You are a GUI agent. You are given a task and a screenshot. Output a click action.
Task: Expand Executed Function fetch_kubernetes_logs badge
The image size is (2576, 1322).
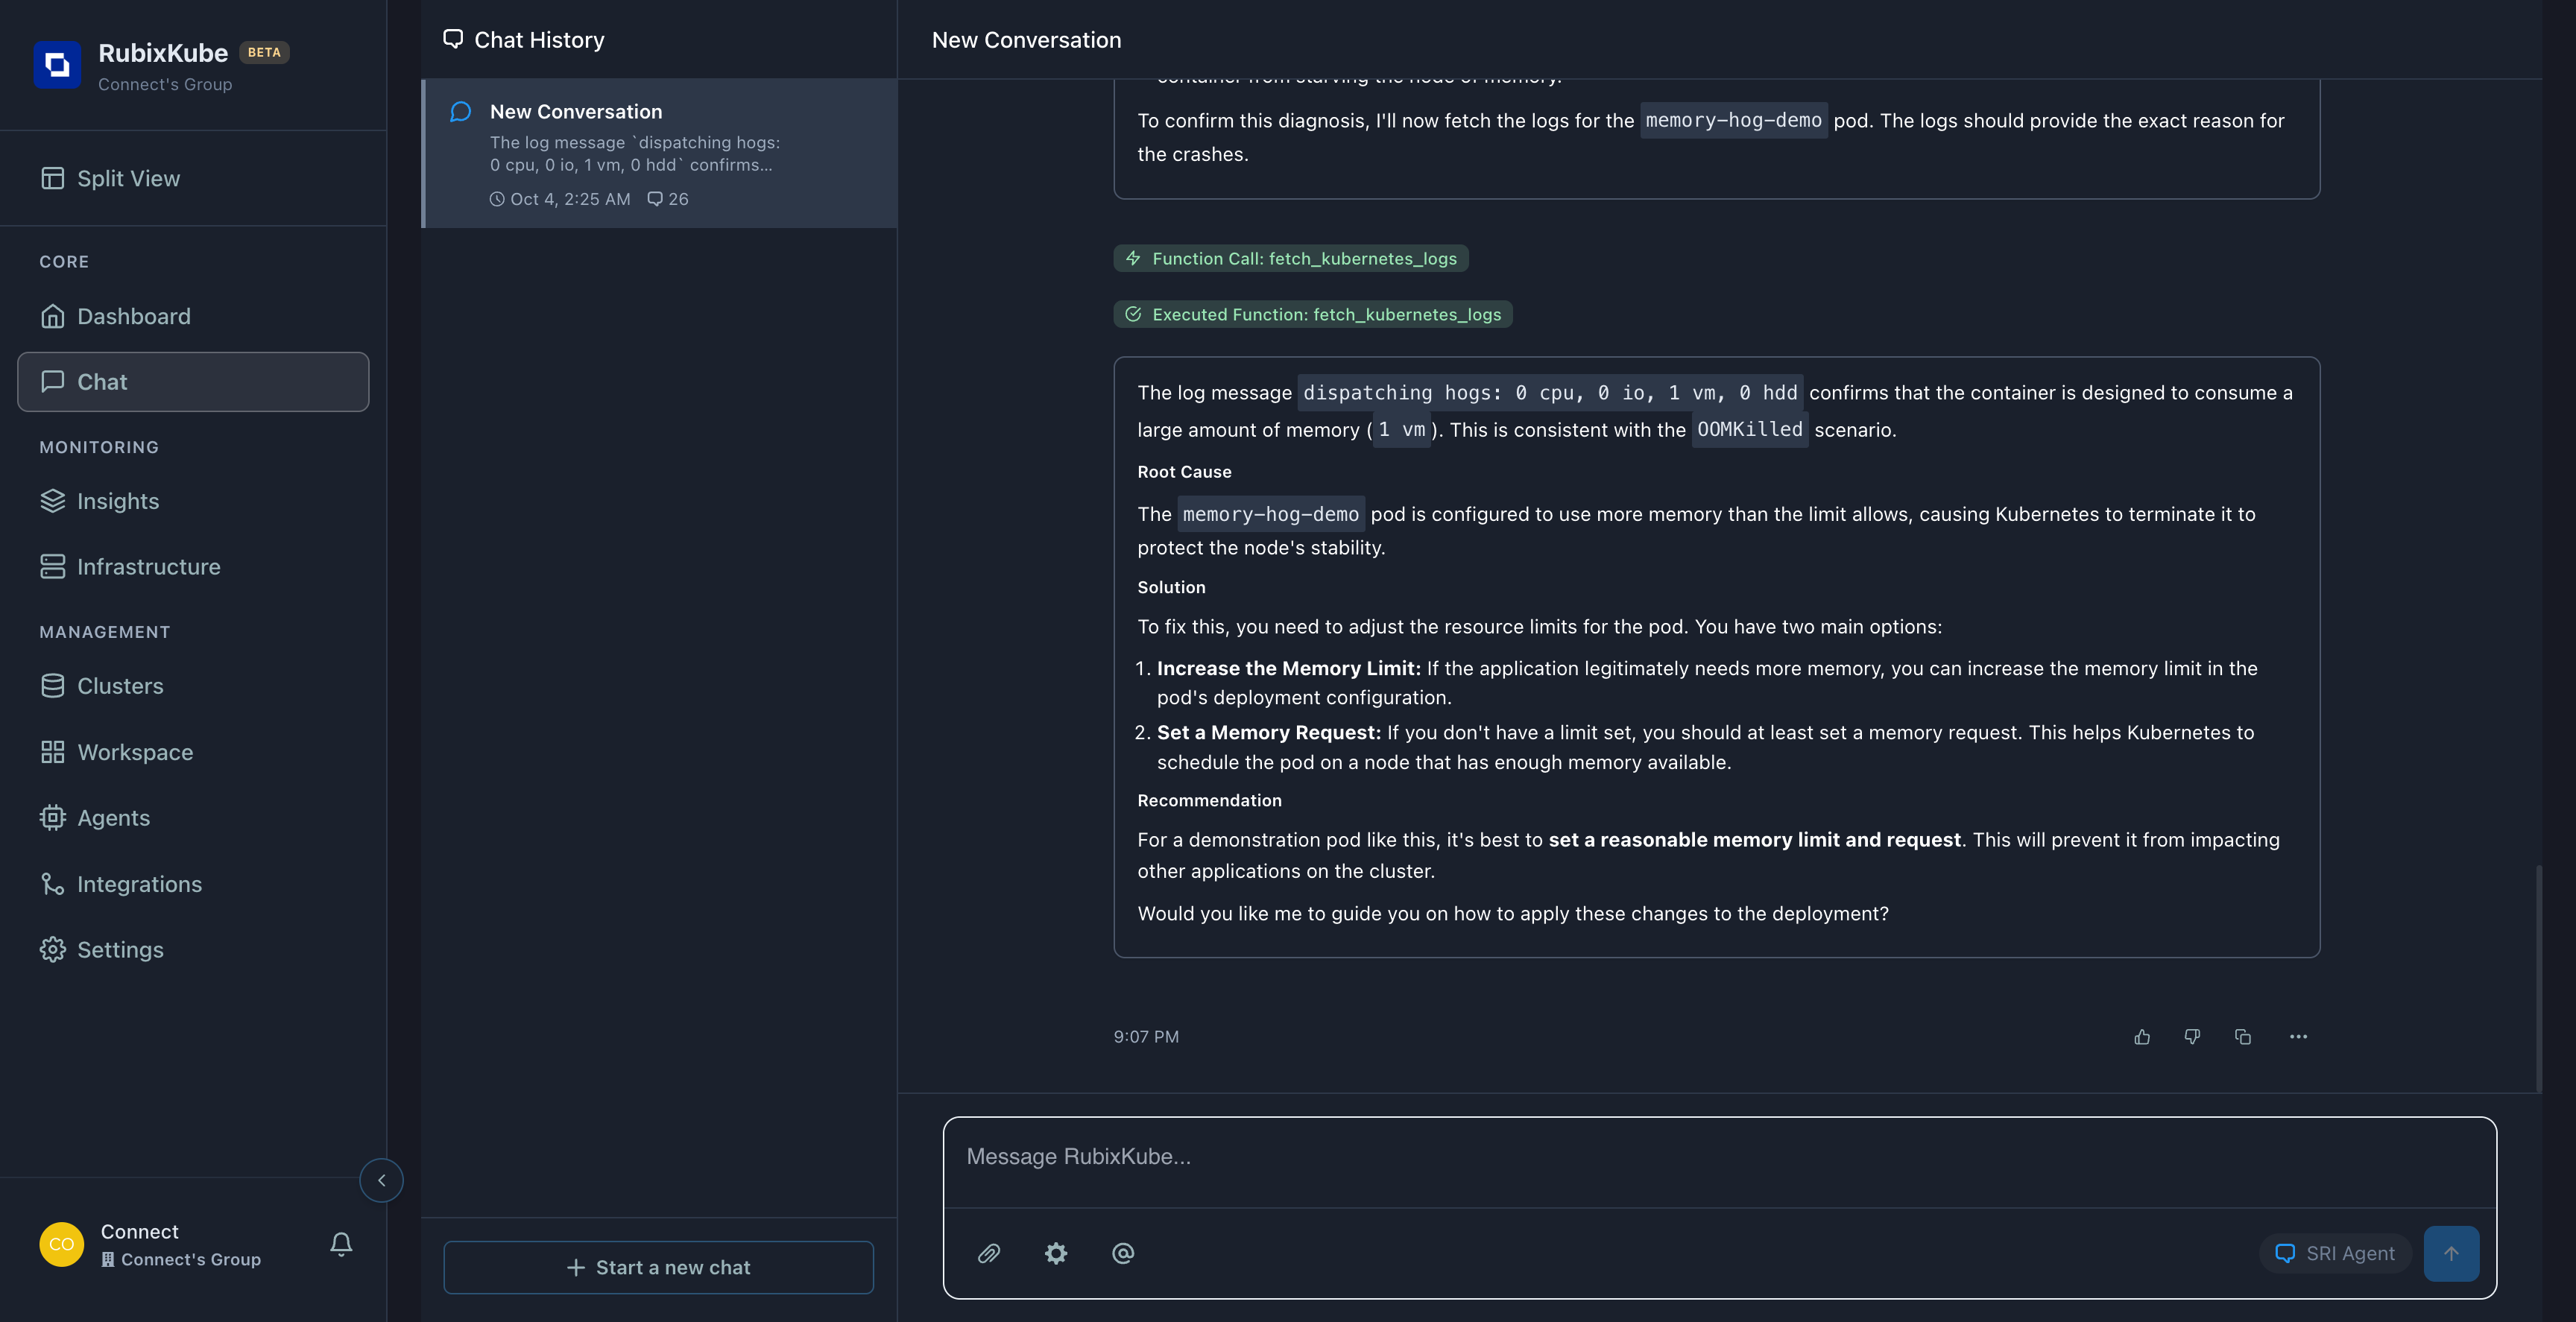[1312, 315]
